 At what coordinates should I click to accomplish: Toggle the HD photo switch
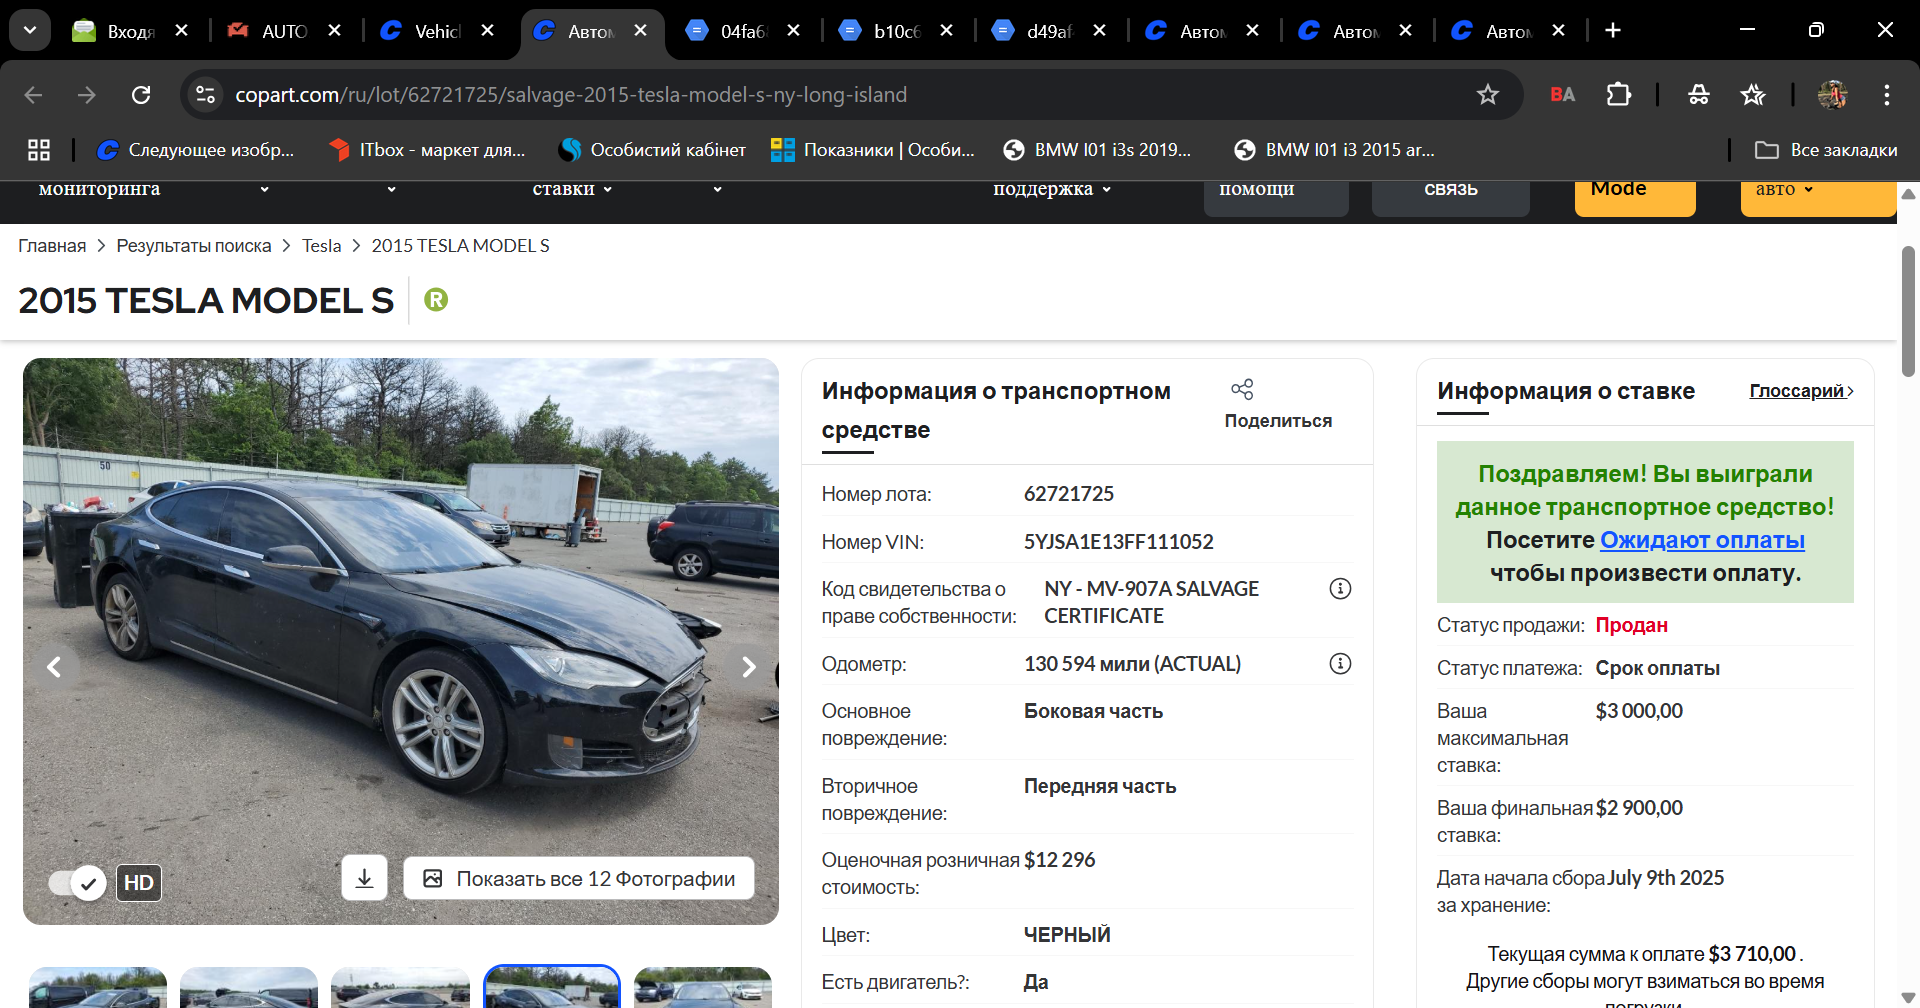(x=77, y=883)
